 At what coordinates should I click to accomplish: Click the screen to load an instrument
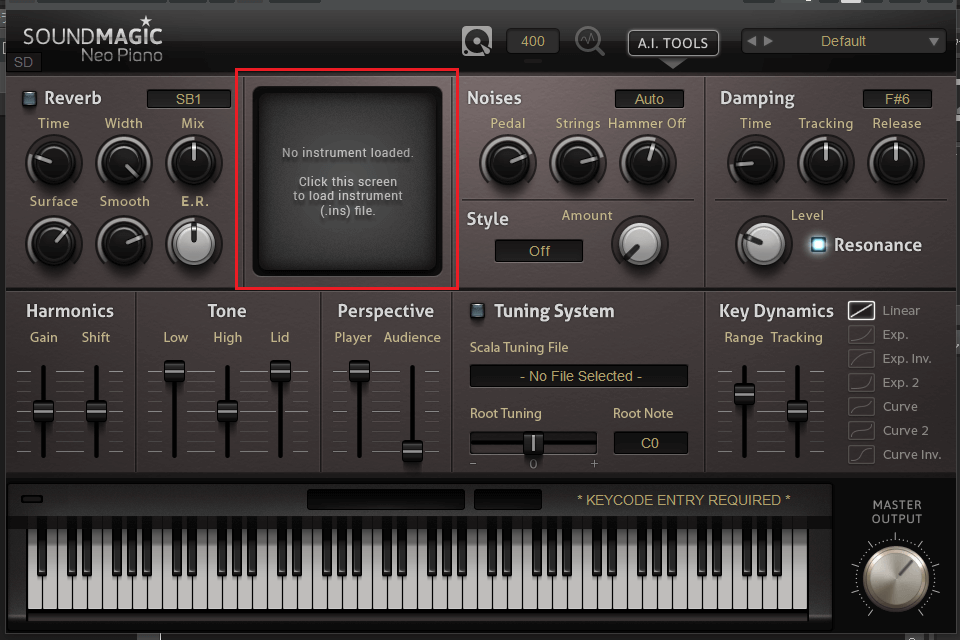coord(347,181)
